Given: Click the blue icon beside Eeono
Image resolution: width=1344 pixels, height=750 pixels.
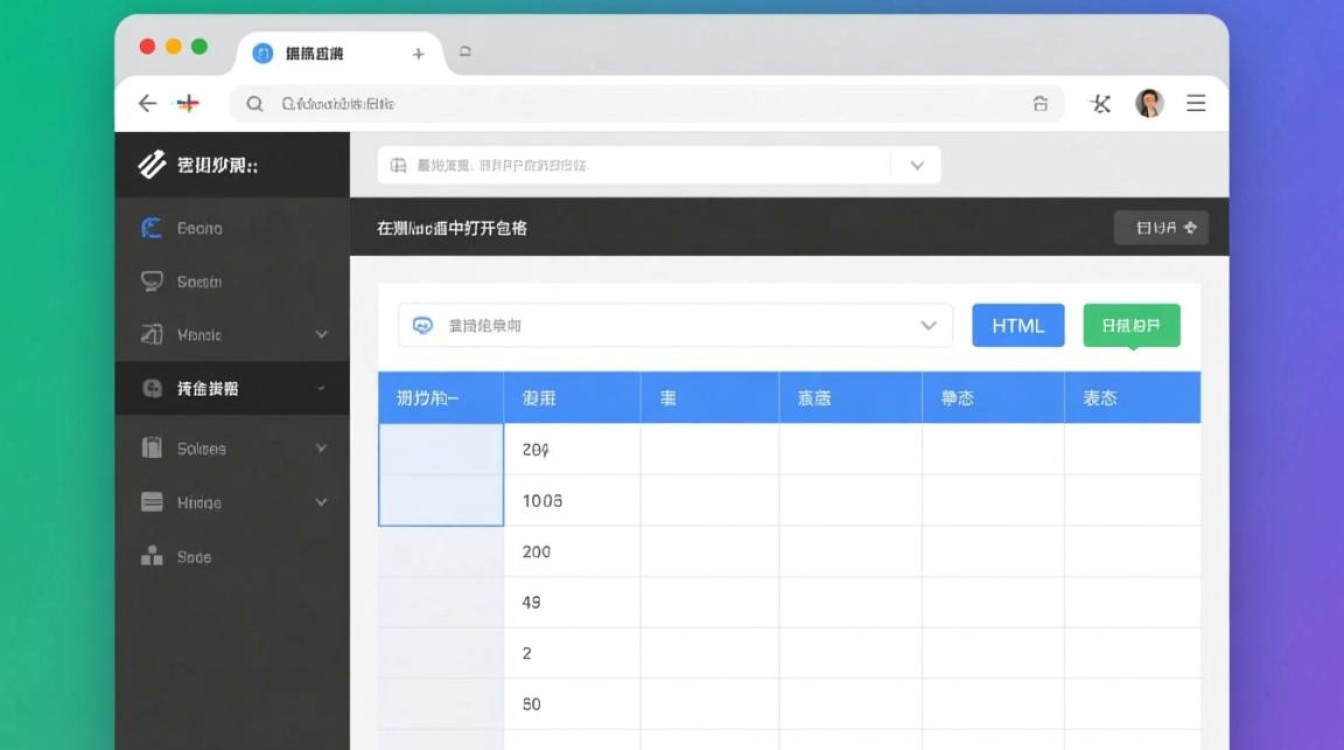Looking at the screenshot, I should pyautogui.click(x=152, y=228).
